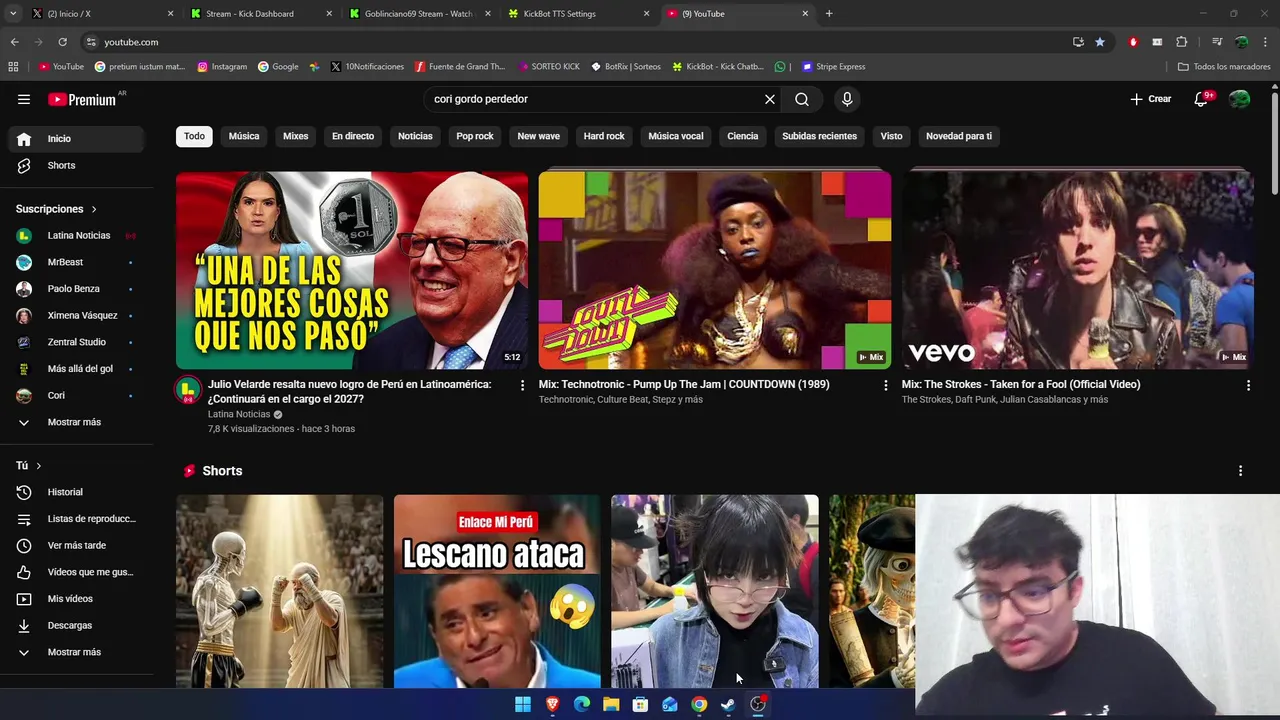Open the YouTube hamburger guide menu

click(24, 99)
